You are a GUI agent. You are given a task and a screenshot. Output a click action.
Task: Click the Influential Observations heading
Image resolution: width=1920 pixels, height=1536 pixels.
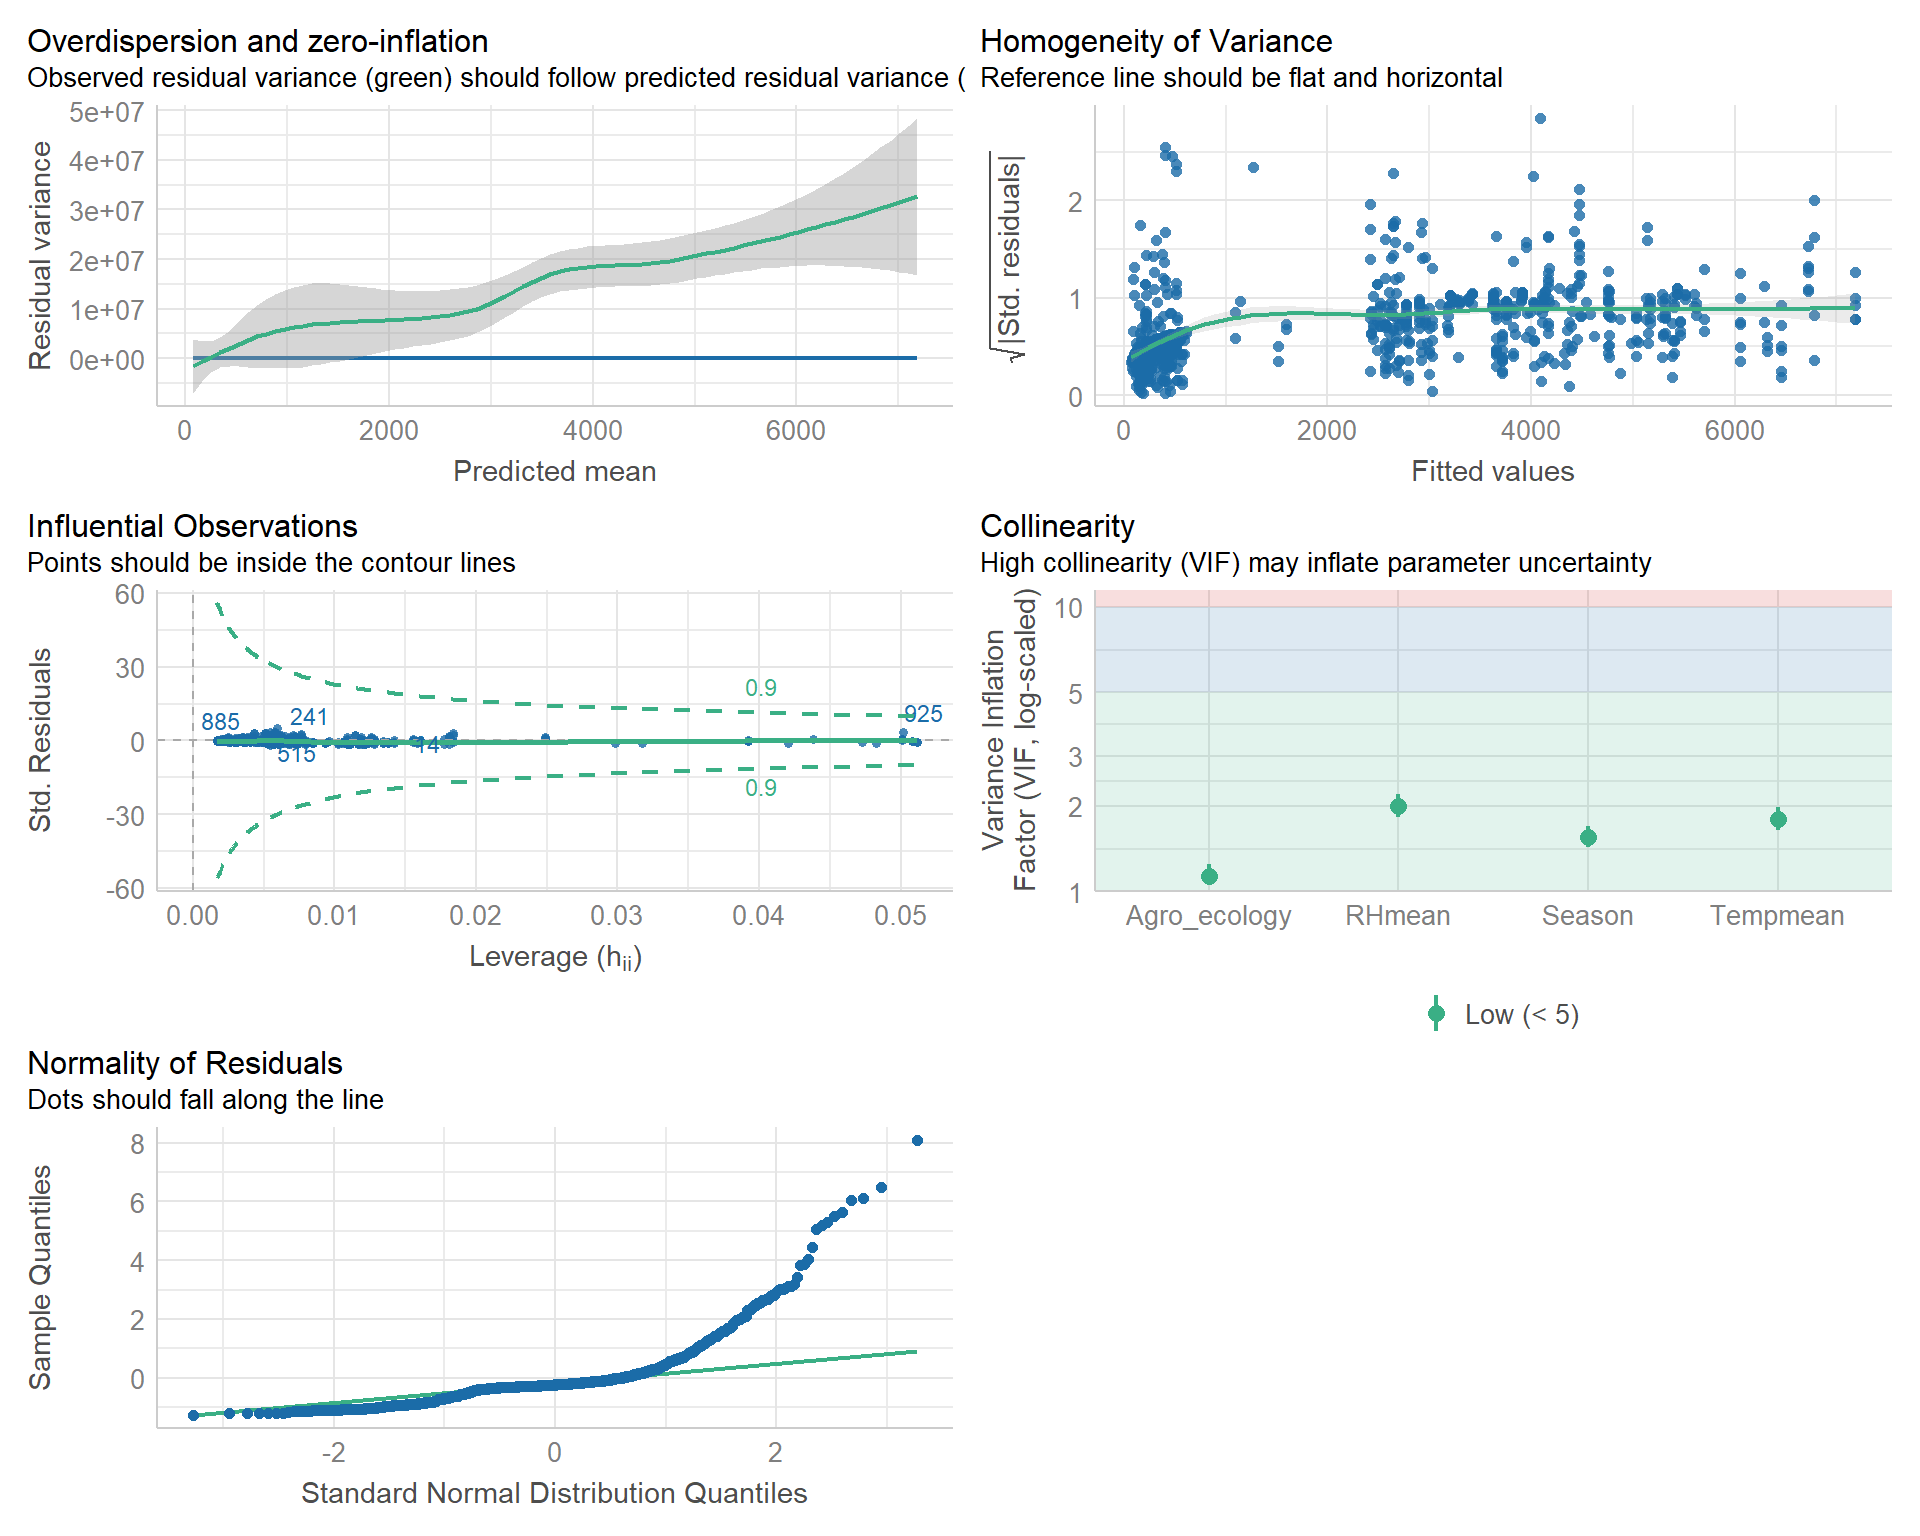click(192, 526)
